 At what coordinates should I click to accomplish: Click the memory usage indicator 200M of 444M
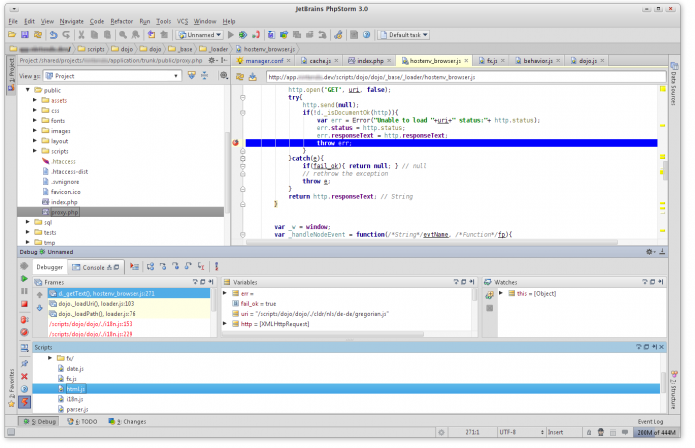point(656,432)
